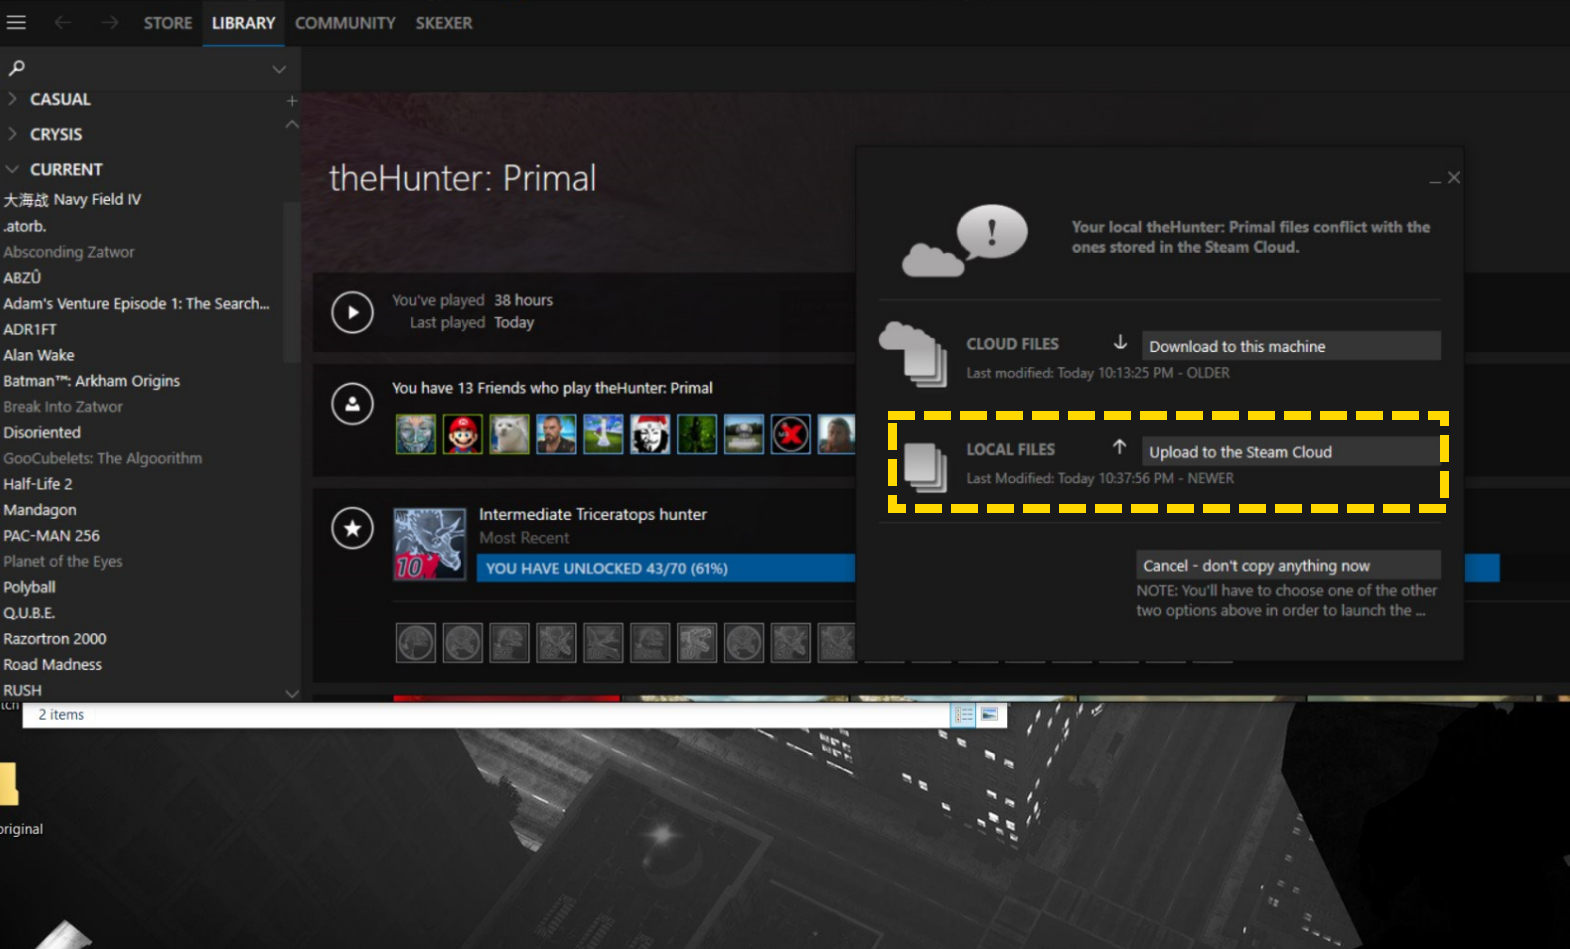Click Cancel - don't copy anything now
Screen dimensions: 1570x949
pyautogui.click(x=1288, y=565)
